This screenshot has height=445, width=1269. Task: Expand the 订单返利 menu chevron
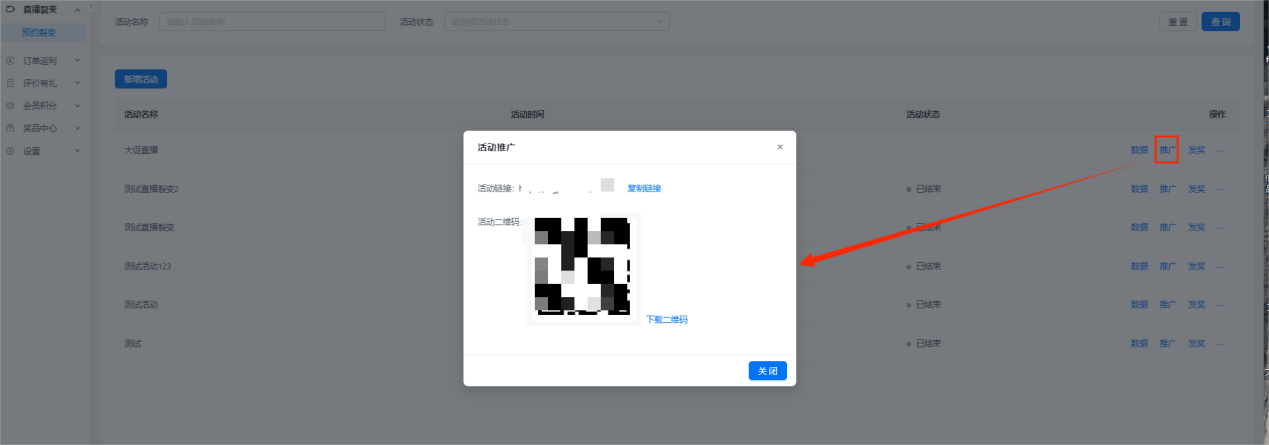coord(78,61)
